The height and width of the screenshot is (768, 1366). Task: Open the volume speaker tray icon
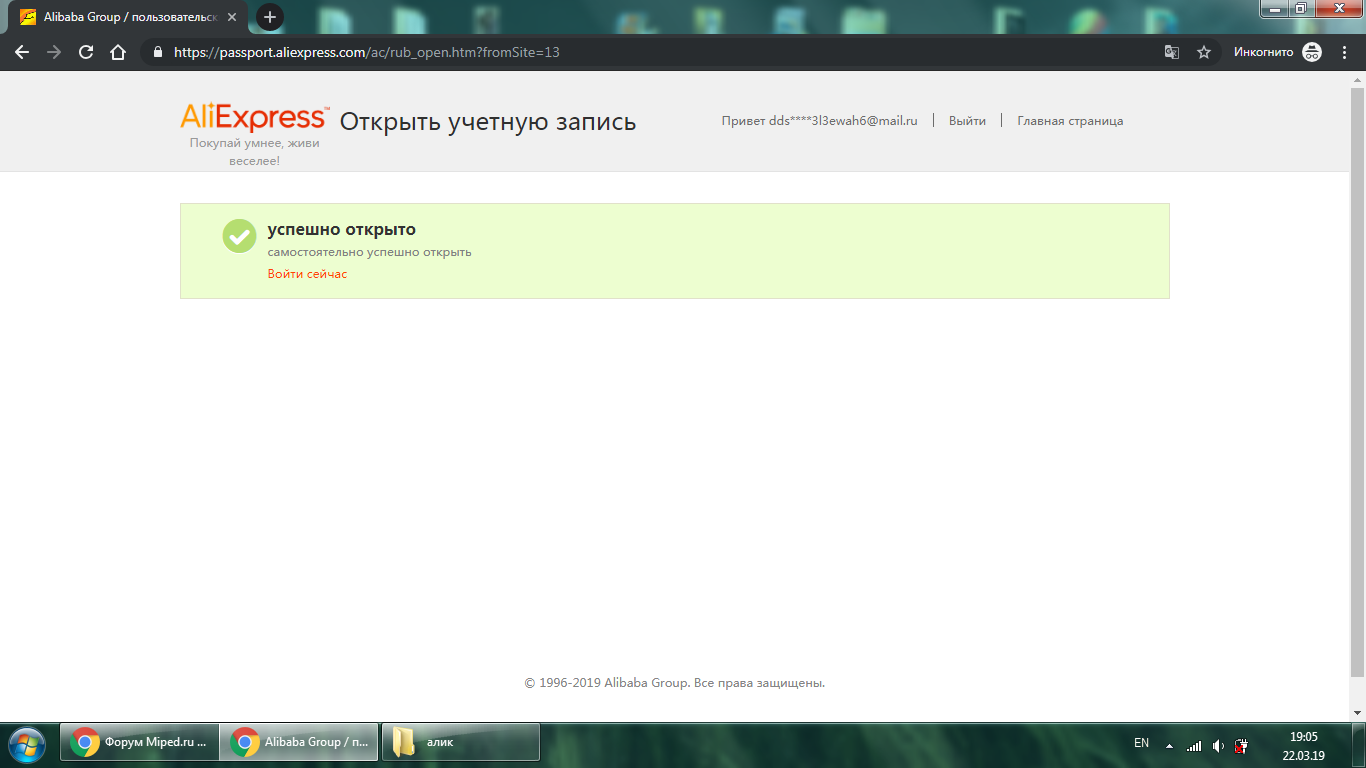point(1218,745)
